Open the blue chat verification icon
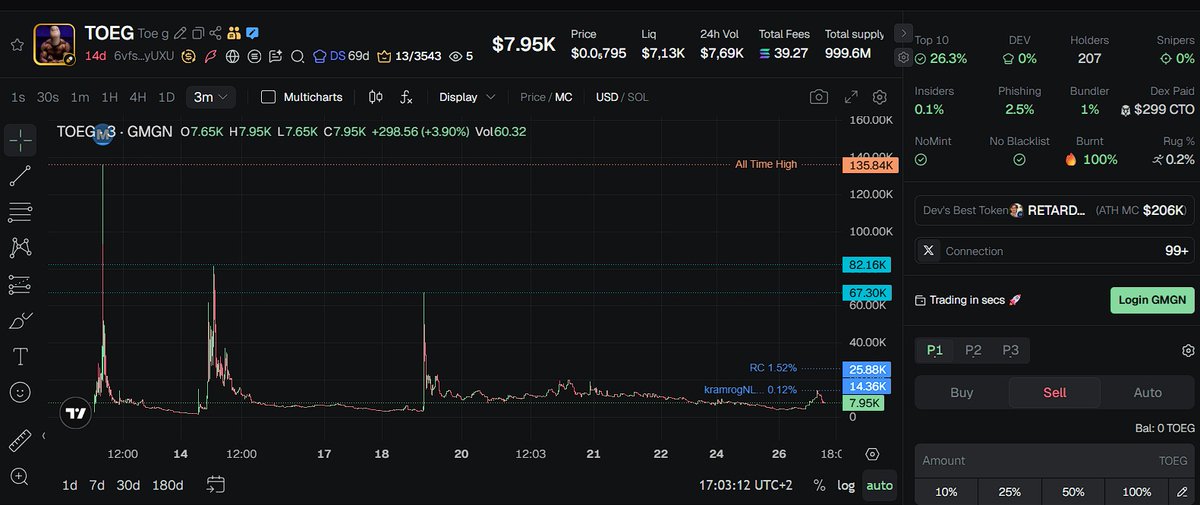1200x505 pixels. (x=252, y=33)
